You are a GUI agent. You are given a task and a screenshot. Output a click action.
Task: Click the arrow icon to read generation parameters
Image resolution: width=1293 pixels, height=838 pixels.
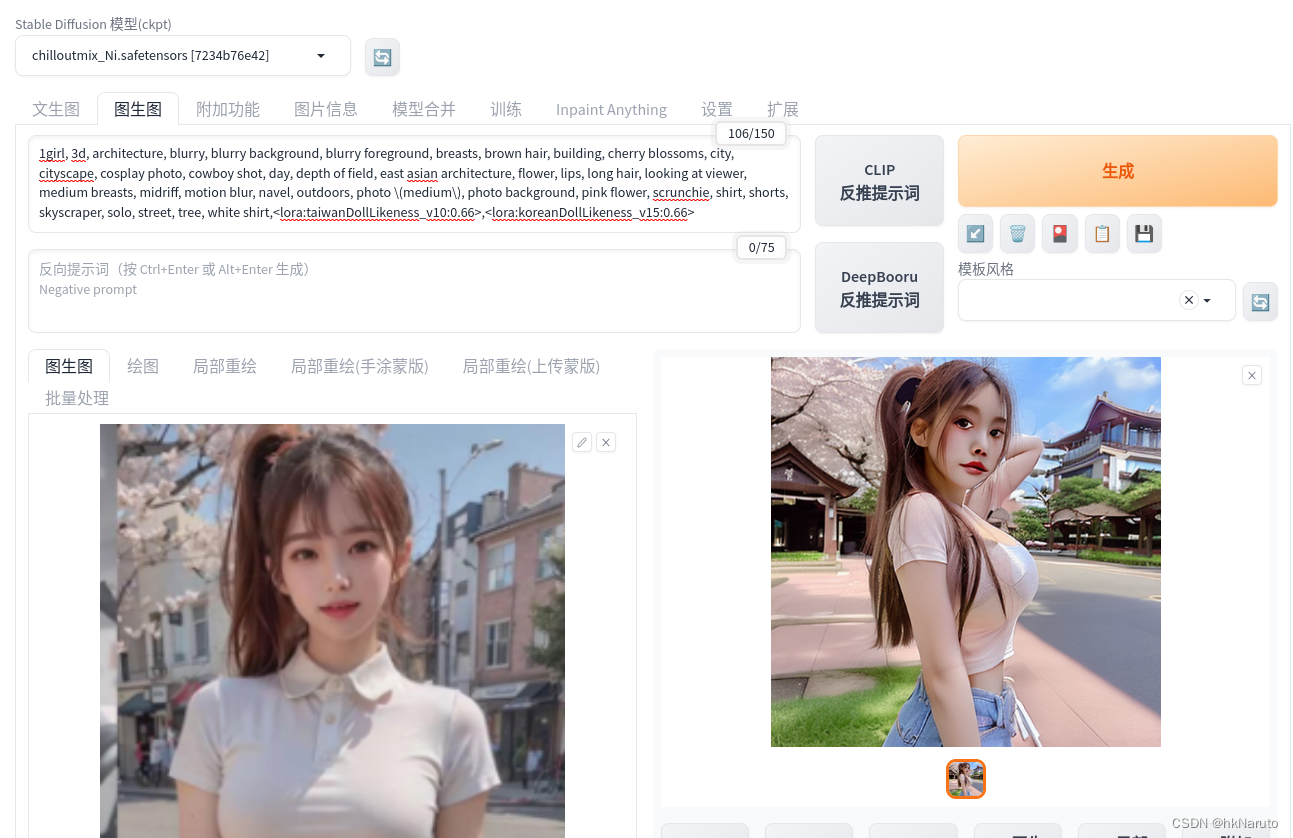(975, 233)
